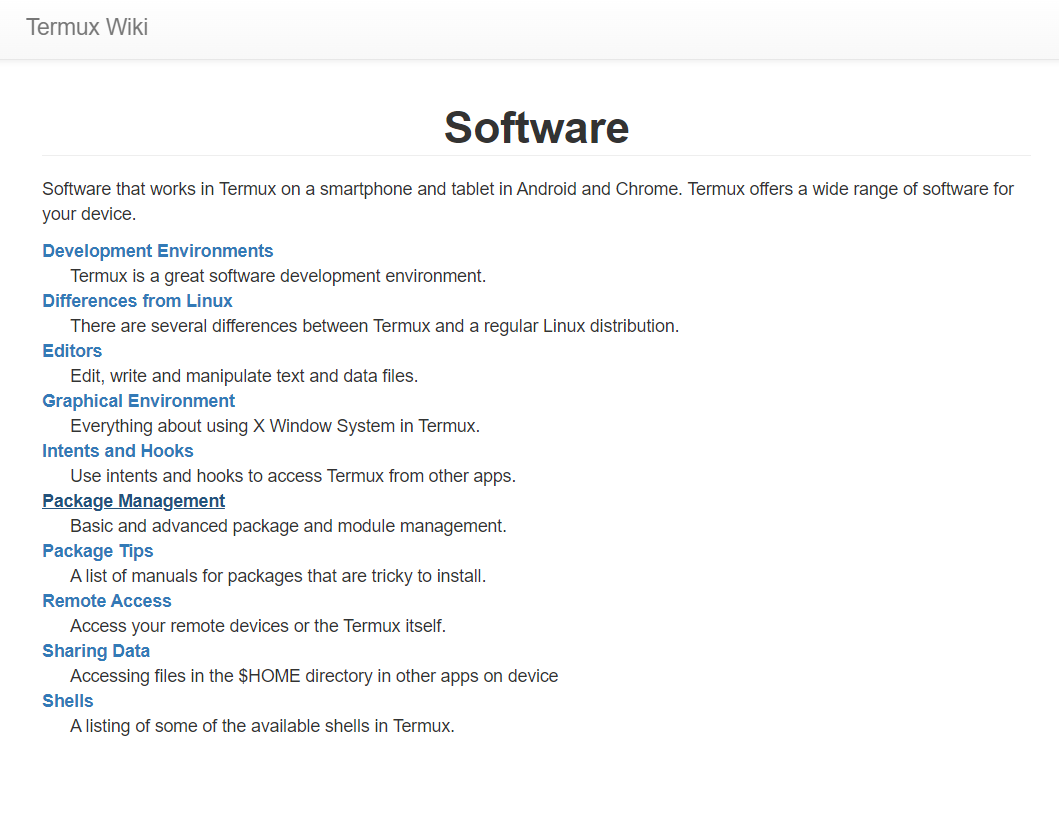Open the Package Management link
The width and height of the screenshot is (1059, 823).
(x=133, y=501)
